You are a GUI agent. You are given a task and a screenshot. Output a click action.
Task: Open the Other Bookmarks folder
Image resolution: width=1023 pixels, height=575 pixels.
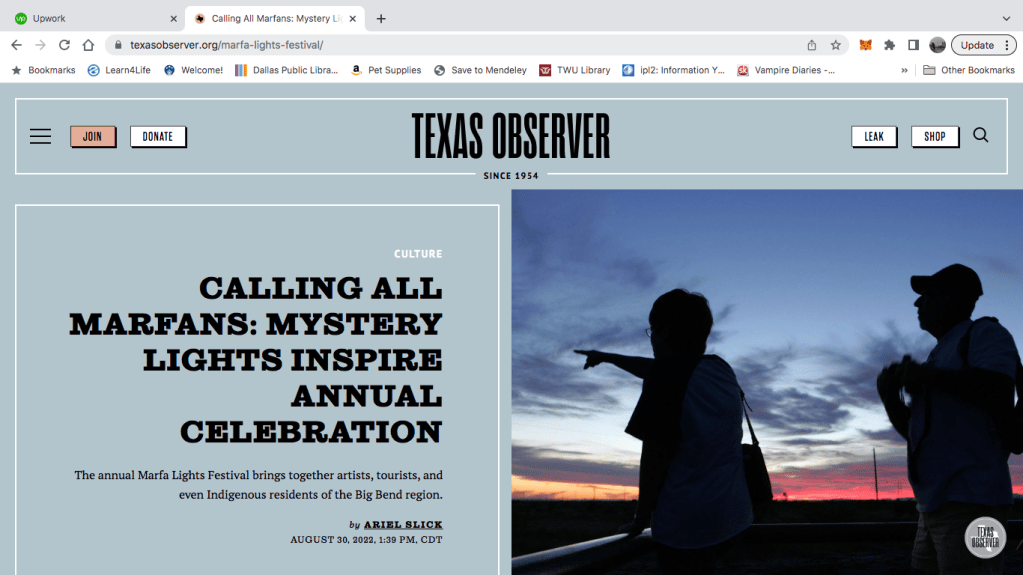coord(968,71)
